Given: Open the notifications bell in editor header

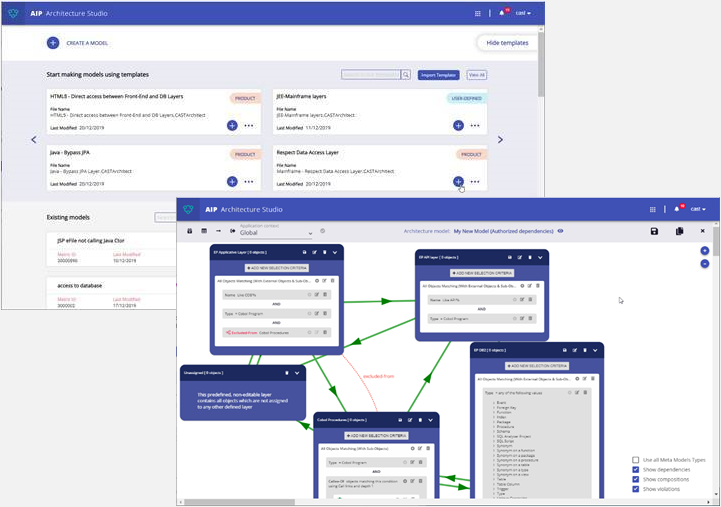Looking at the screenshot, I should [x=676, y=209].
